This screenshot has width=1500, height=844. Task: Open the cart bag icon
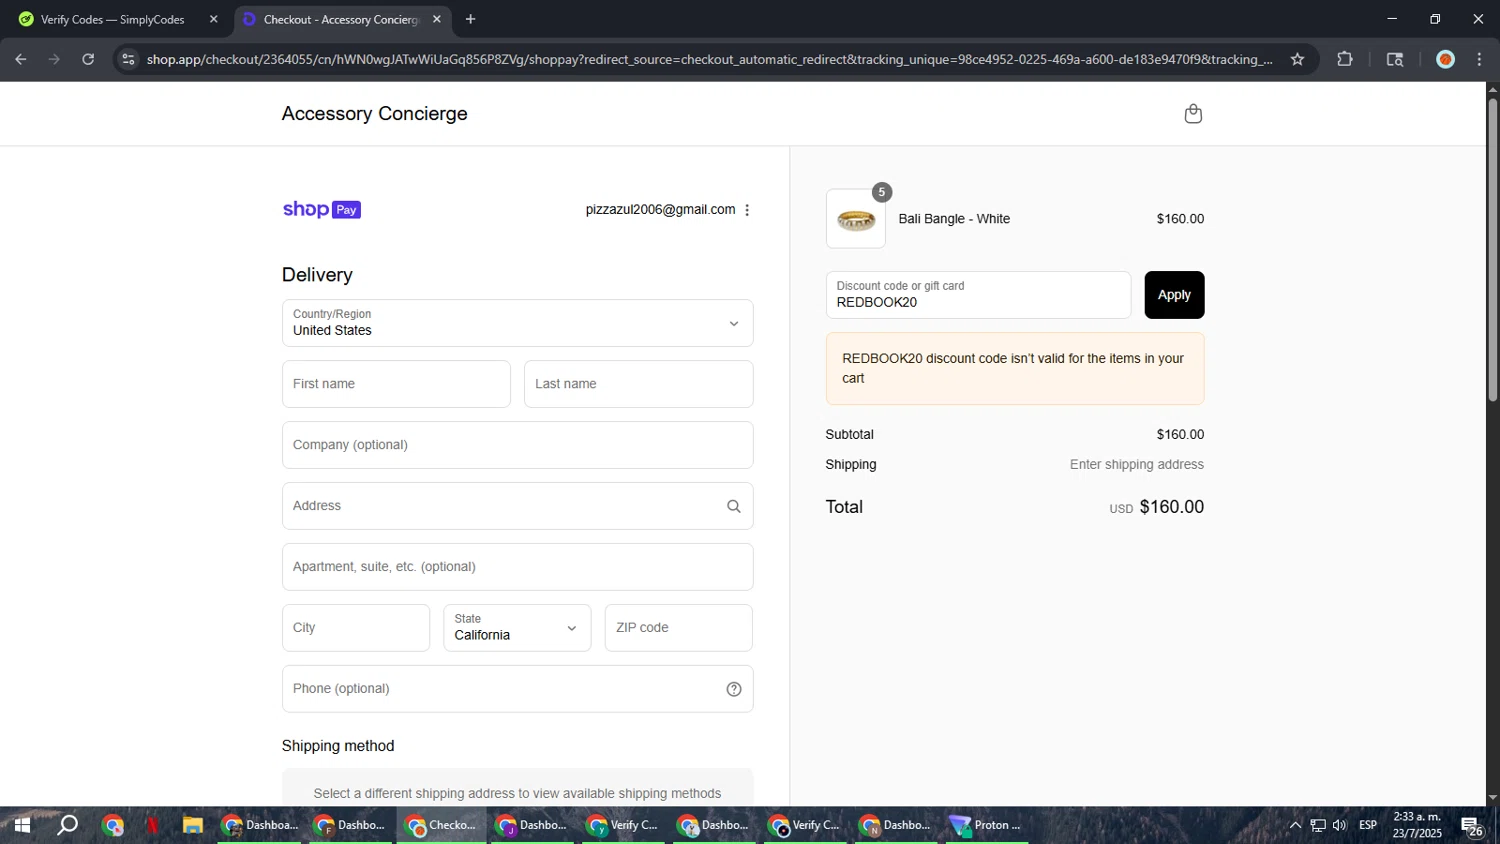pyautogui.click(x=1193, y=114)
